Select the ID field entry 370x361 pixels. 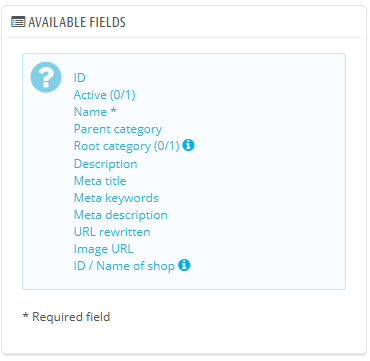click(79, 78)
